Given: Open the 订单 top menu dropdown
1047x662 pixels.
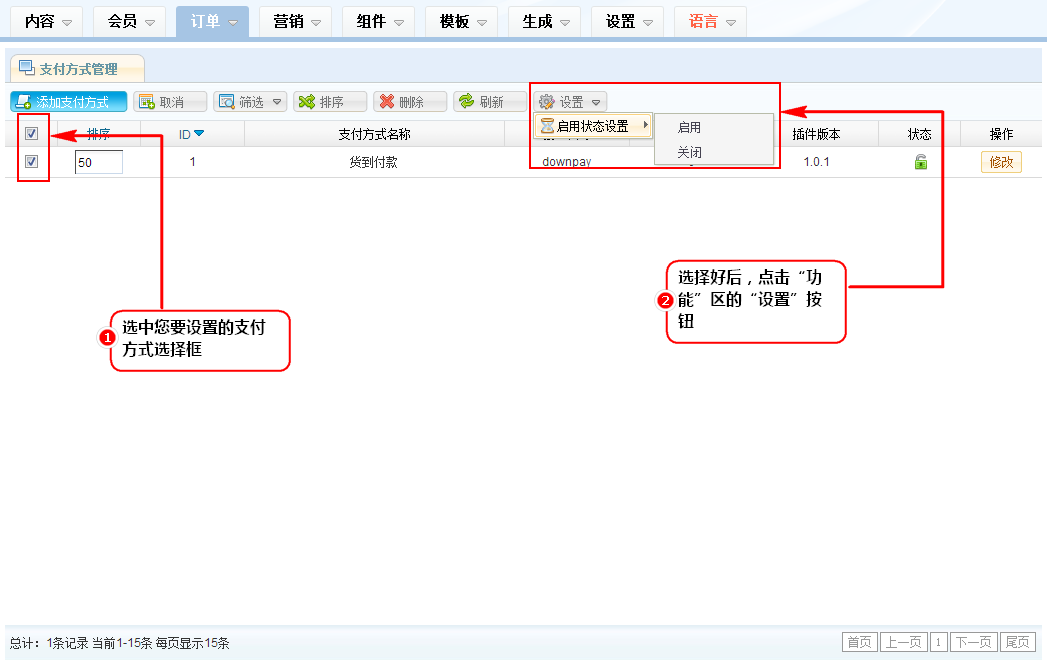Looking at the screenshot, I should [x=212, y=21].
